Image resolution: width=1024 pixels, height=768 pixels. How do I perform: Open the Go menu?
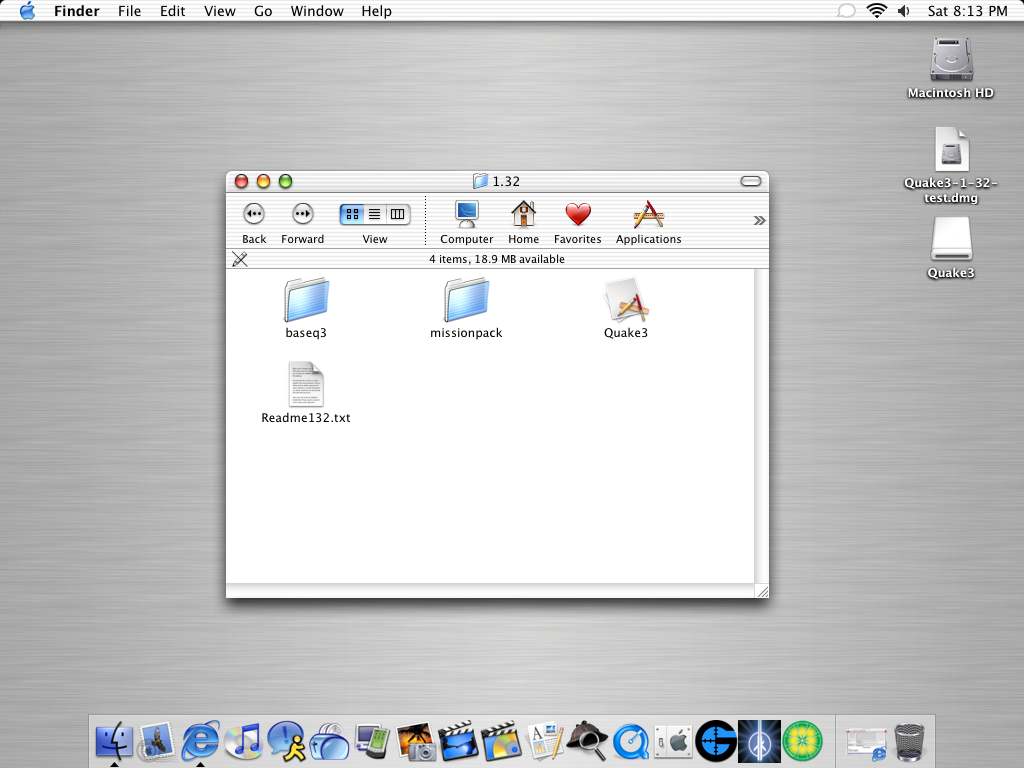pyautogui.click(x=263, y=11)
